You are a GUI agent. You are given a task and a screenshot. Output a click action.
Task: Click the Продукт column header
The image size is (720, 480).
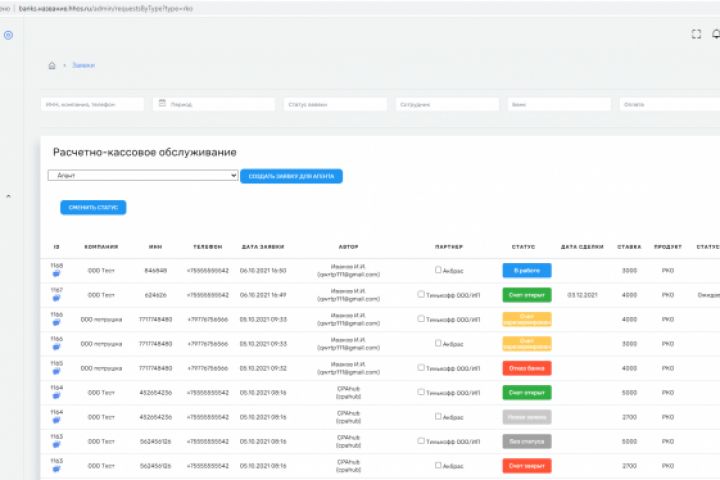click(668, 247)
